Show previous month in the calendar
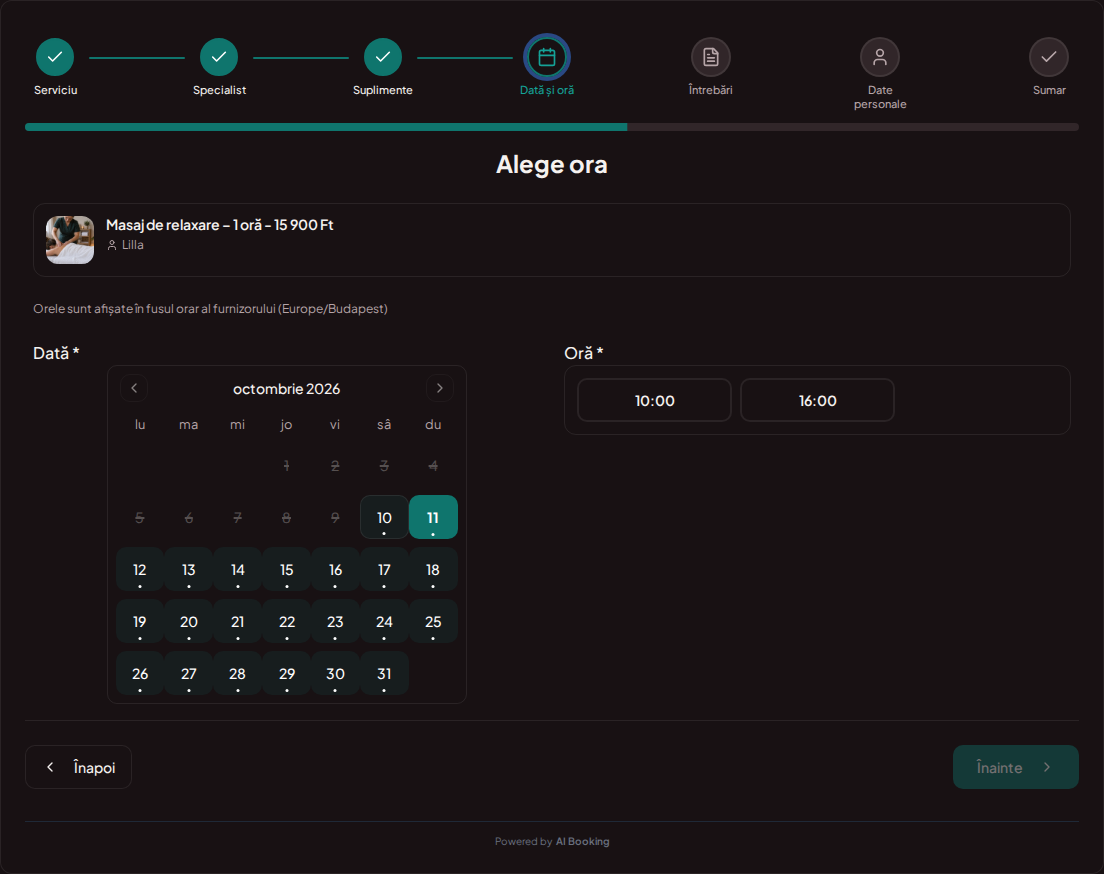The height and width of the screenshot is (874, 1104). pos(134,388)
